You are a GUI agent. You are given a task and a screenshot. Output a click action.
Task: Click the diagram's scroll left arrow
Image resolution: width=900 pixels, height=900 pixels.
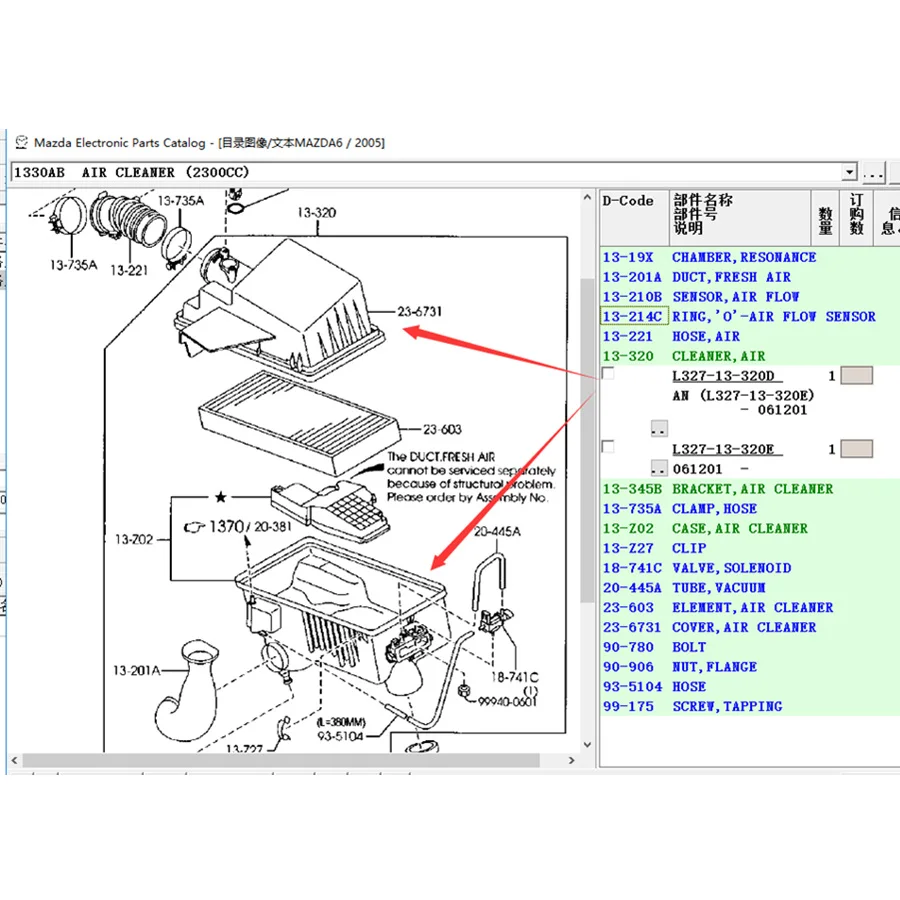14,761
